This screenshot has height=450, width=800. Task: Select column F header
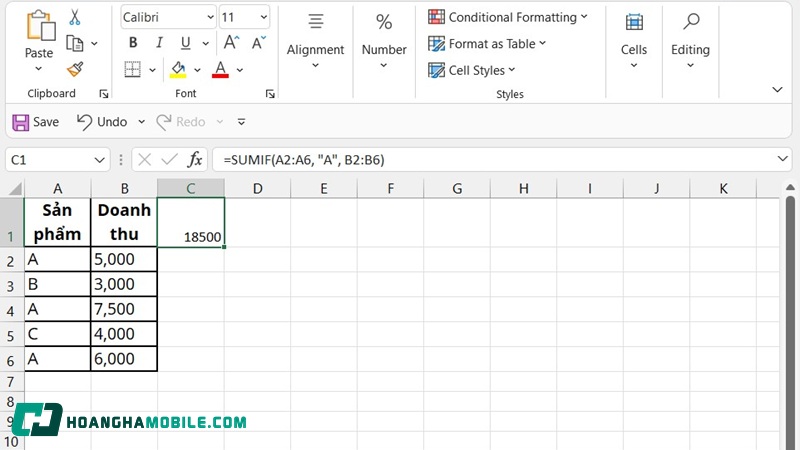(x=390, y=189)
